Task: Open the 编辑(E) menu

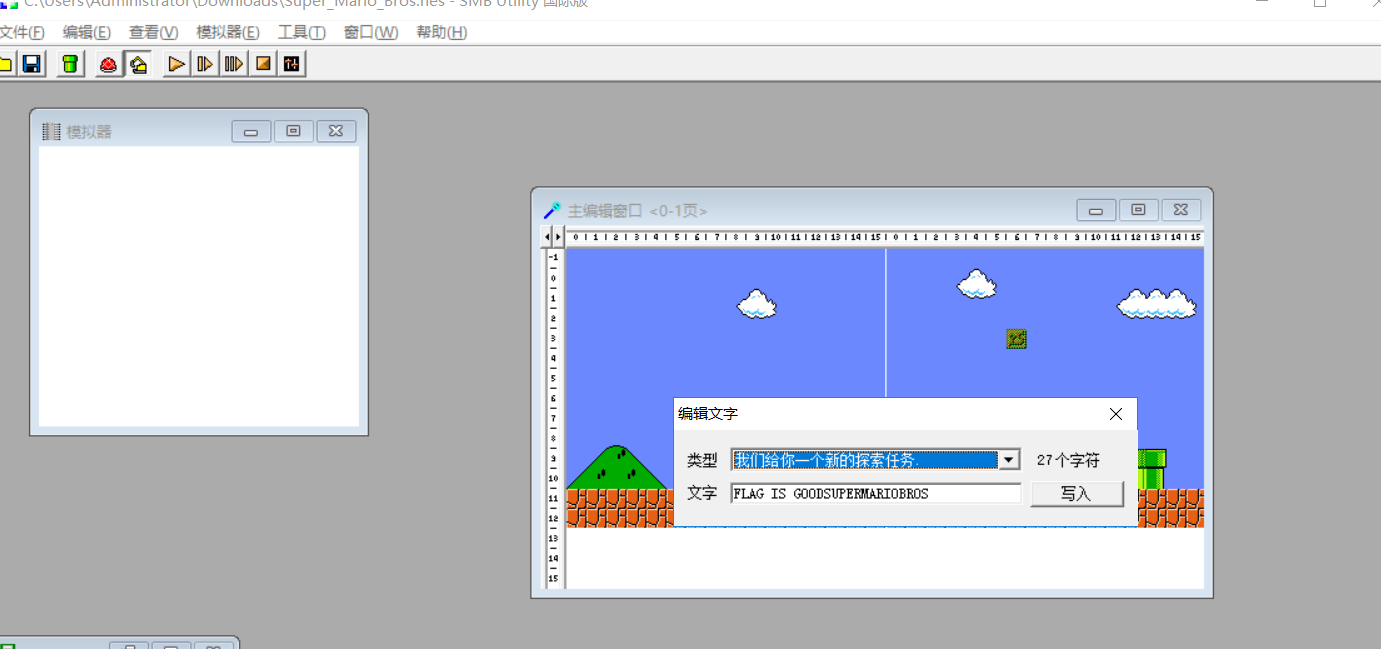Action: [87, 32]
